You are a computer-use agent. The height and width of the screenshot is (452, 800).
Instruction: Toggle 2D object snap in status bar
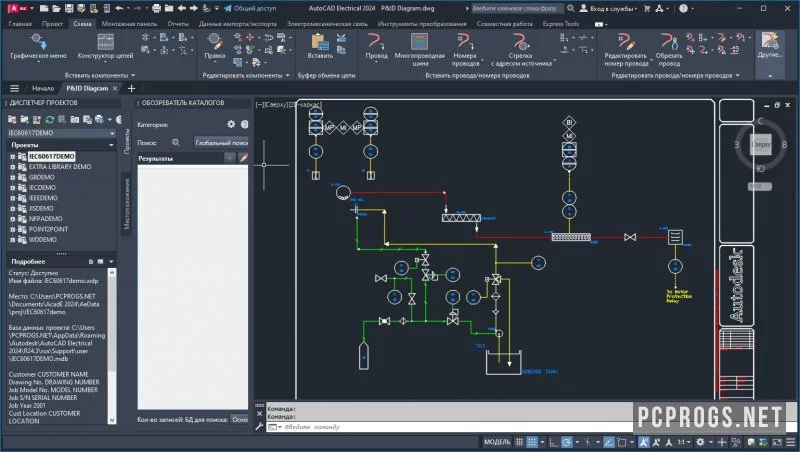(621, 442)
